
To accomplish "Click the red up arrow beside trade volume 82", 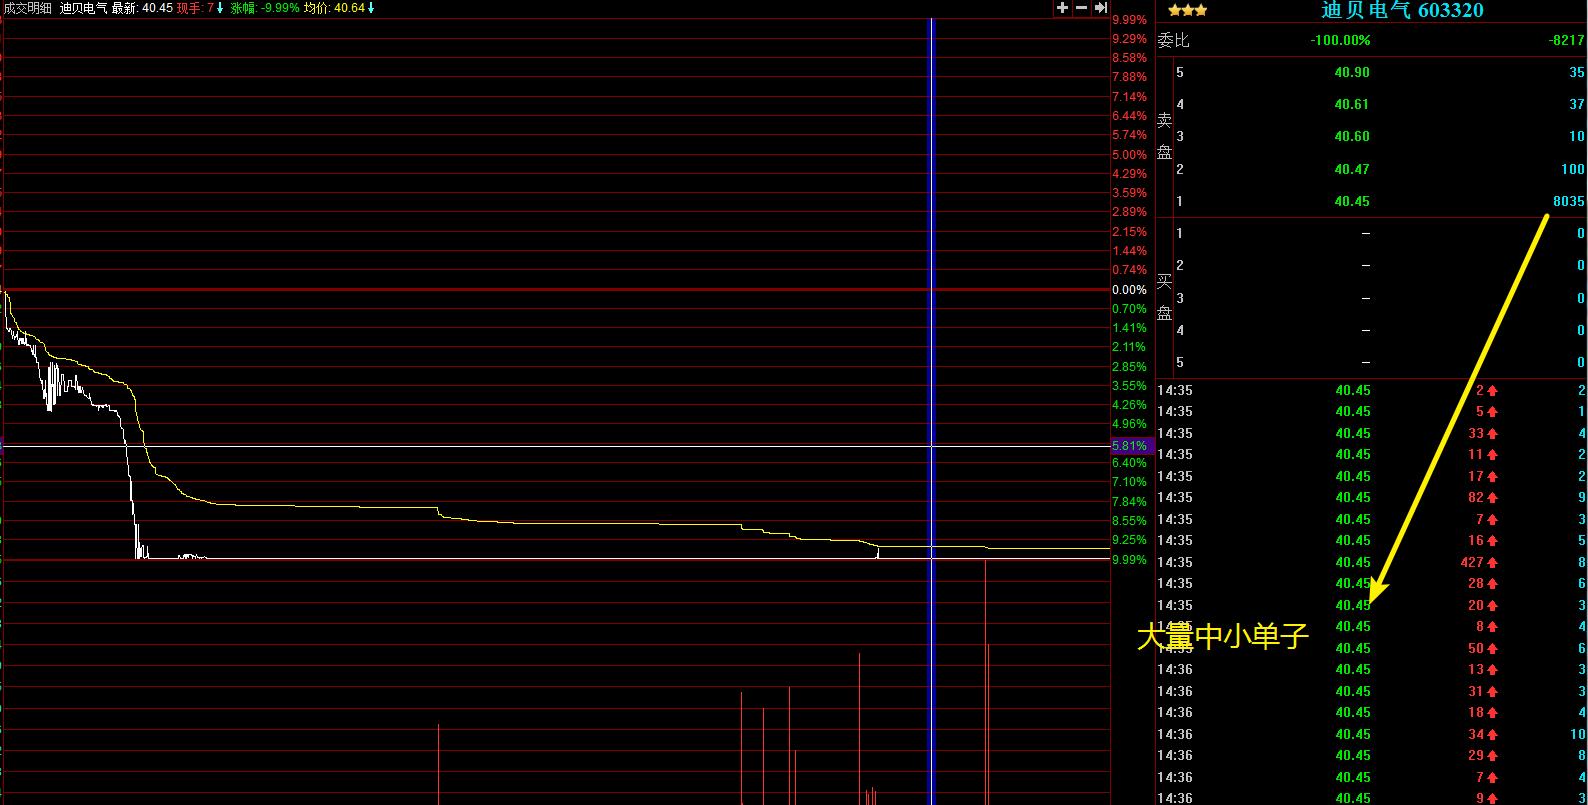I will (x=1492, y=498).
